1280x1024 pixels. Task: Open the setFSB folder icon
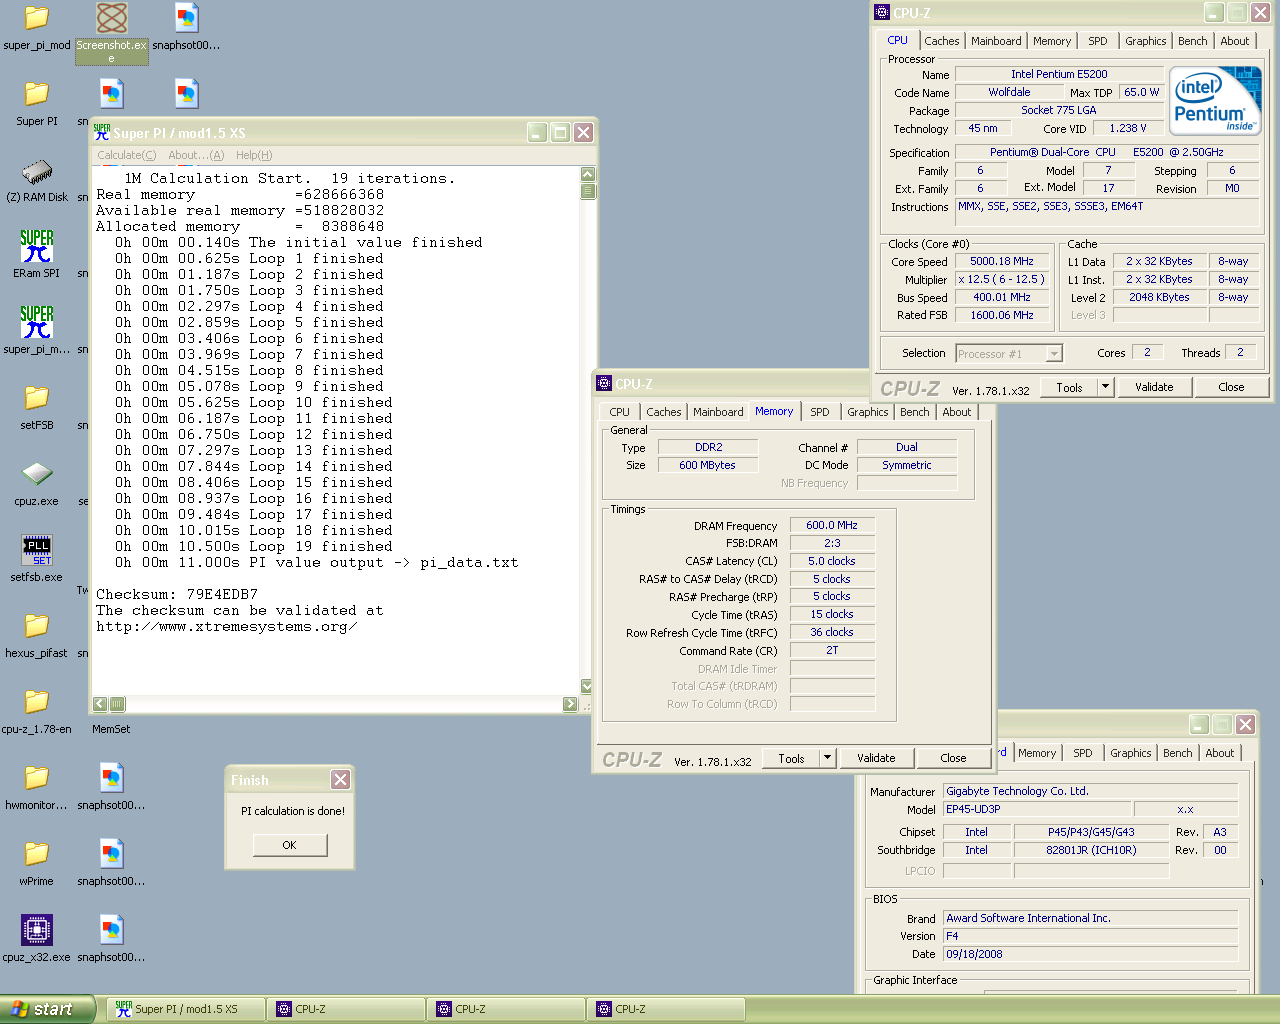(x=37, y=398)
